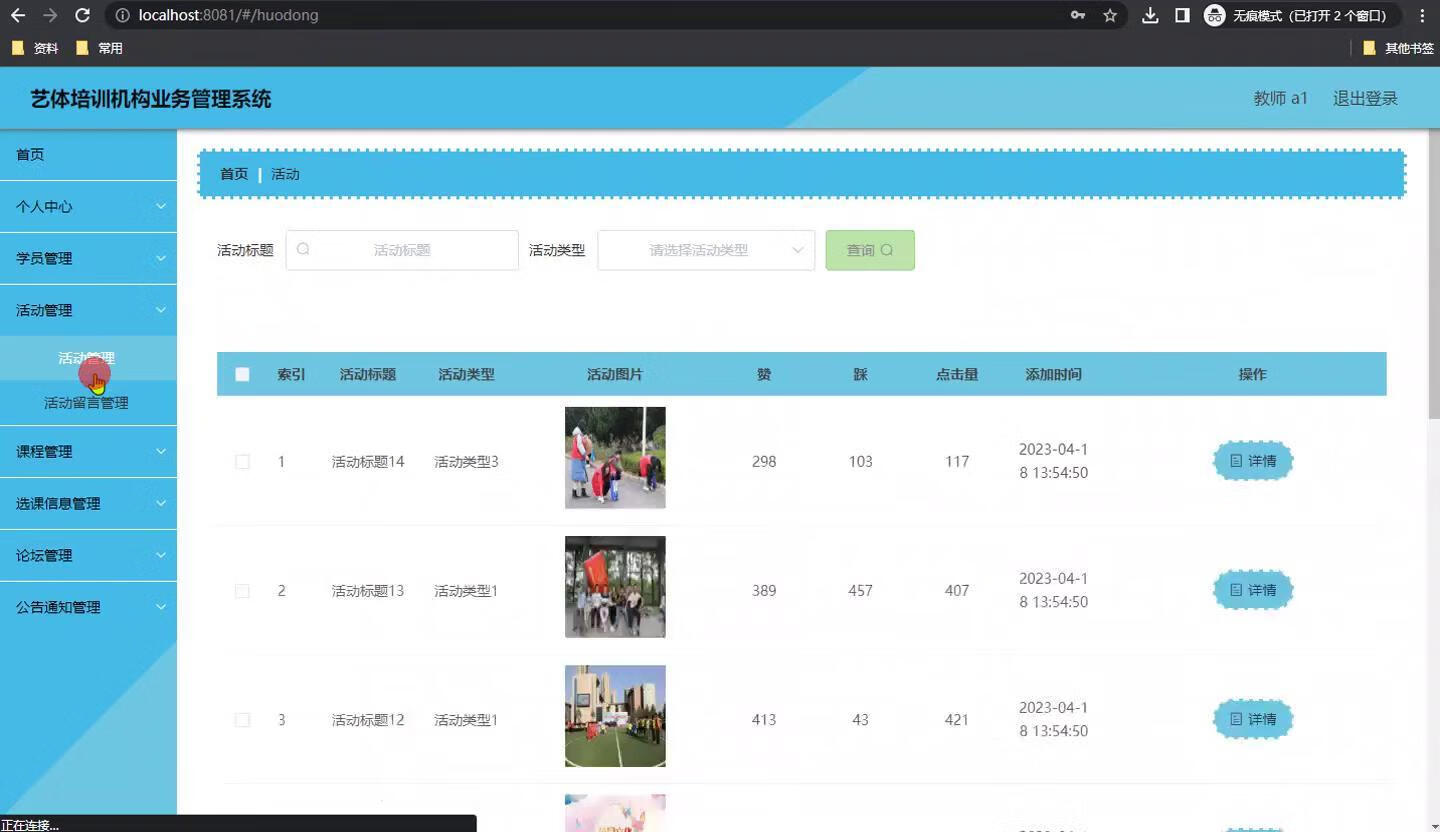Viewport: 1440px width, 832px height.
Task: Expand the 公告通知管理 sidebar menu
Action: tap(88, 607)
